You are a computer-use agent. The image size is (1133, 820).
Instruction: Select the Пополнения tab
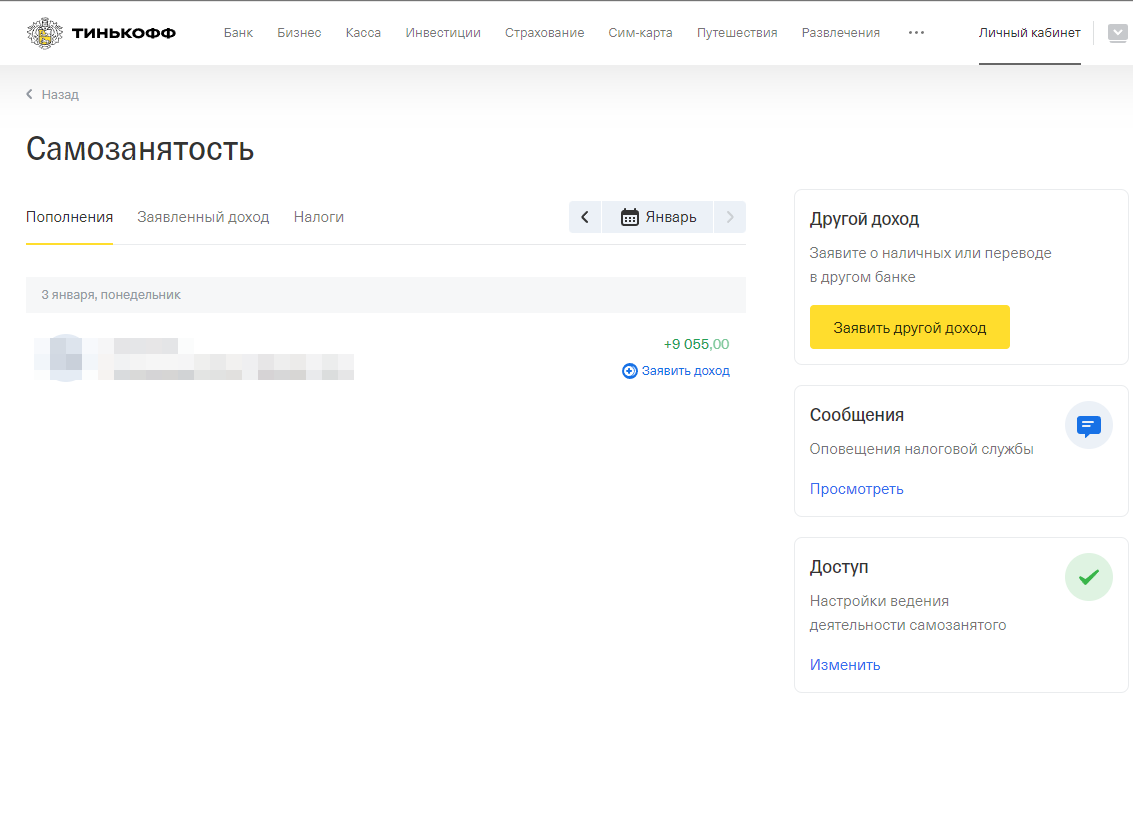click(69, 217)
